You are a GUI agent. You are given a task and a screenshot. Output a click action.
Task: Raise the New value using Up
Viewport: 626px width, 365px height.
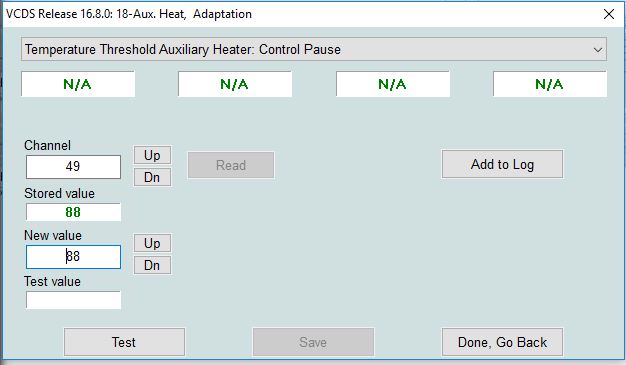pyautogui.click(x=152, y=243)
